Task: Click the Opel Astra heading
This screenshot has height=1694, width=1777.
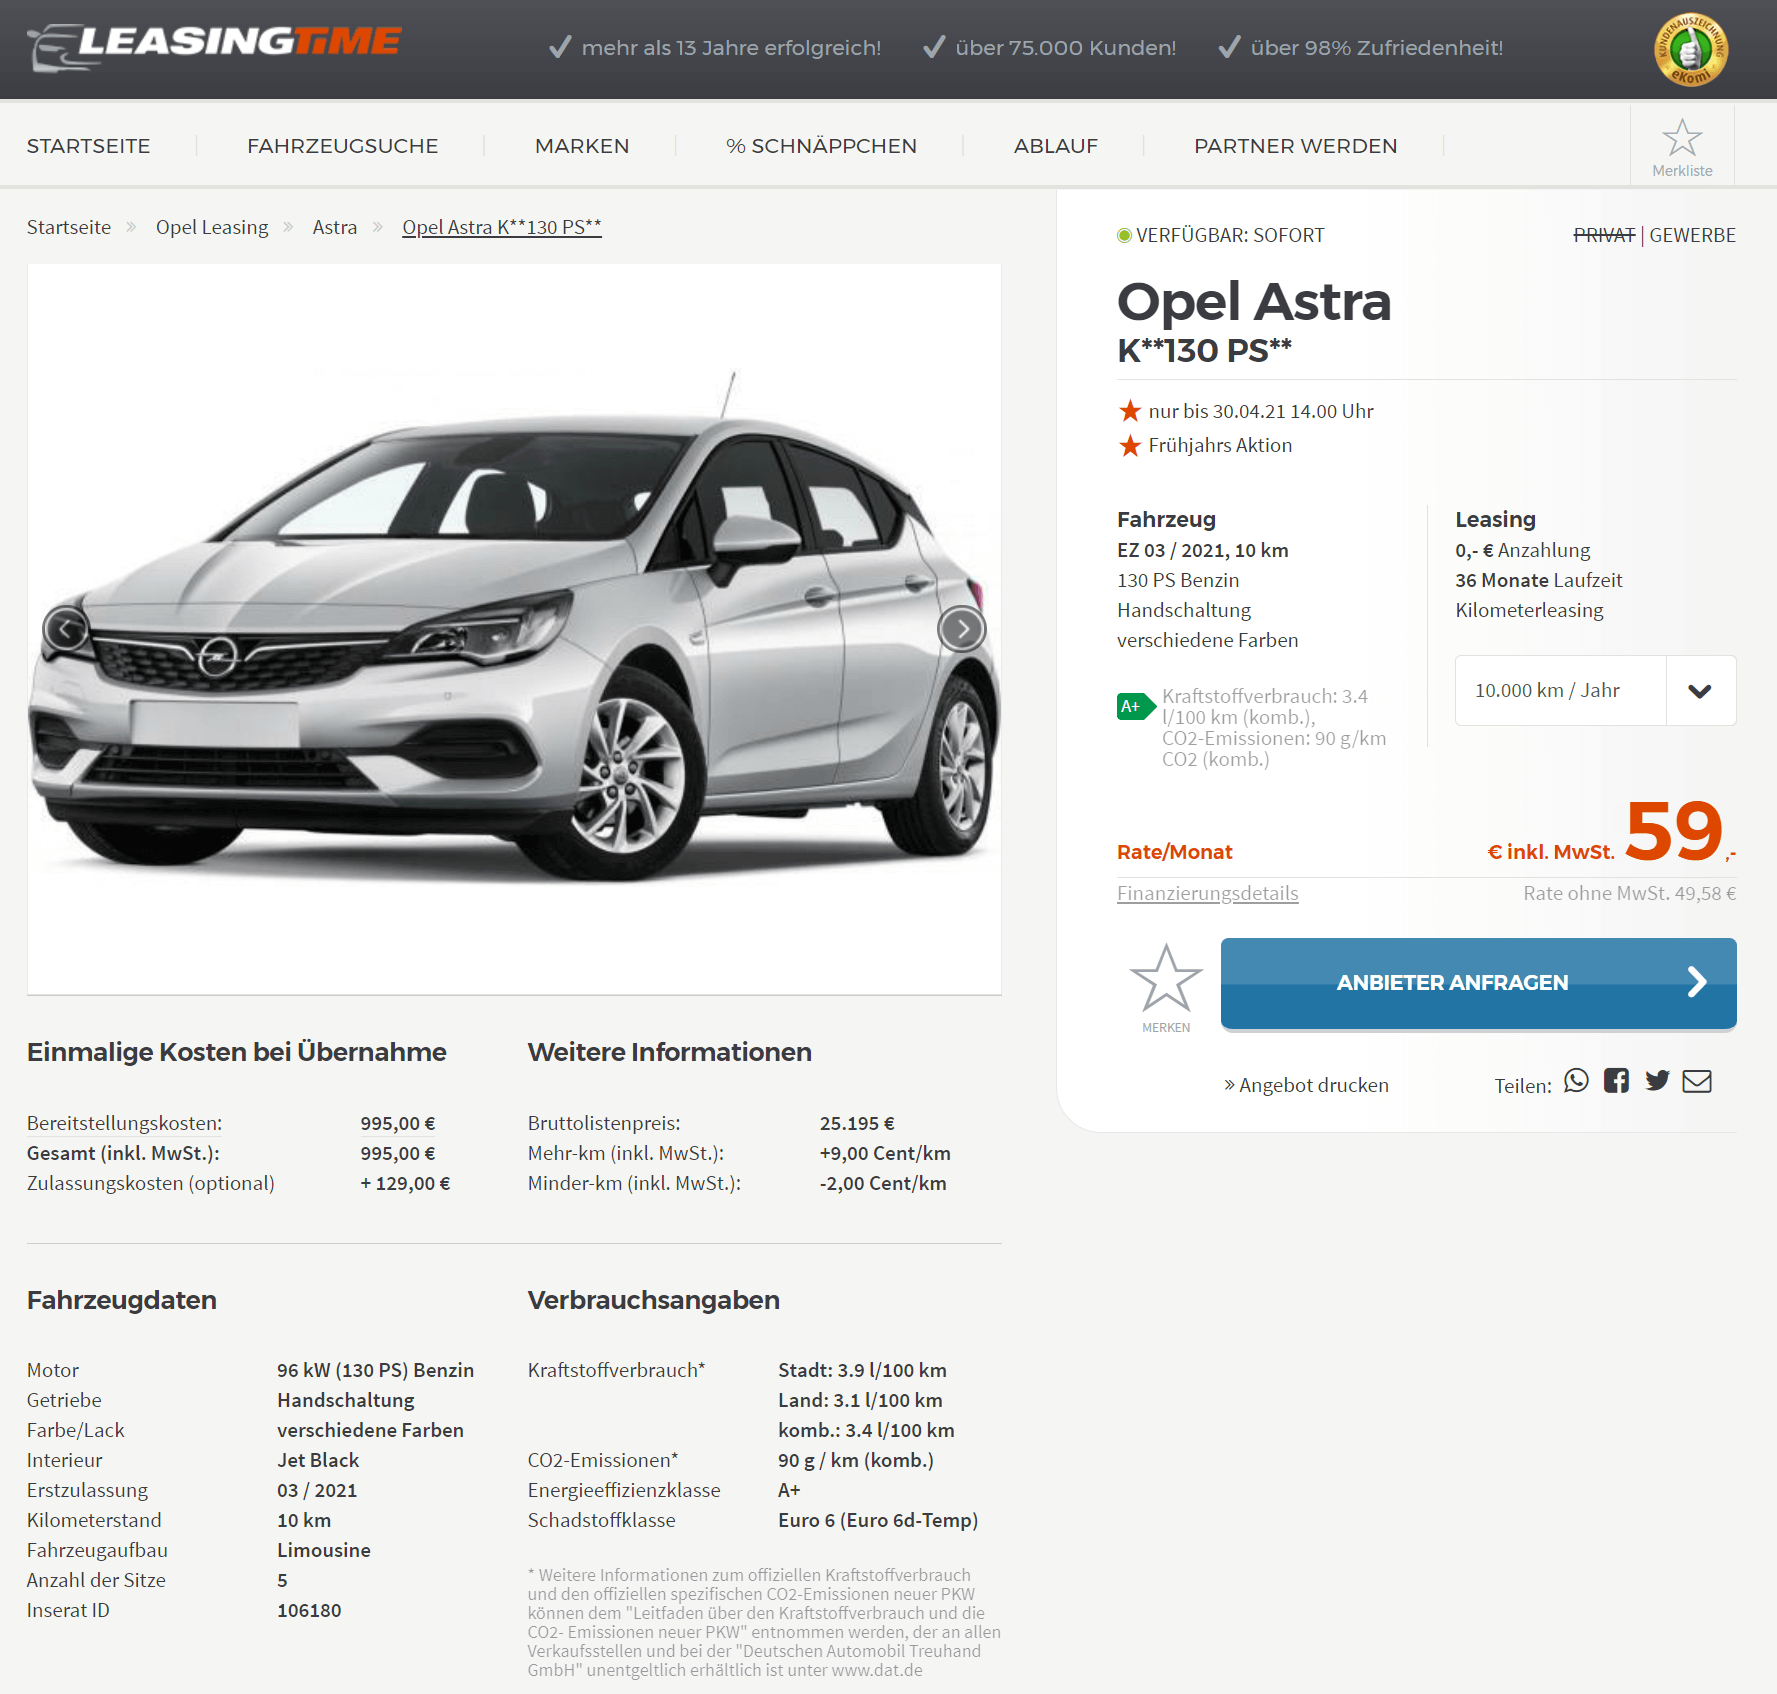Action: tap(1254, 302)
